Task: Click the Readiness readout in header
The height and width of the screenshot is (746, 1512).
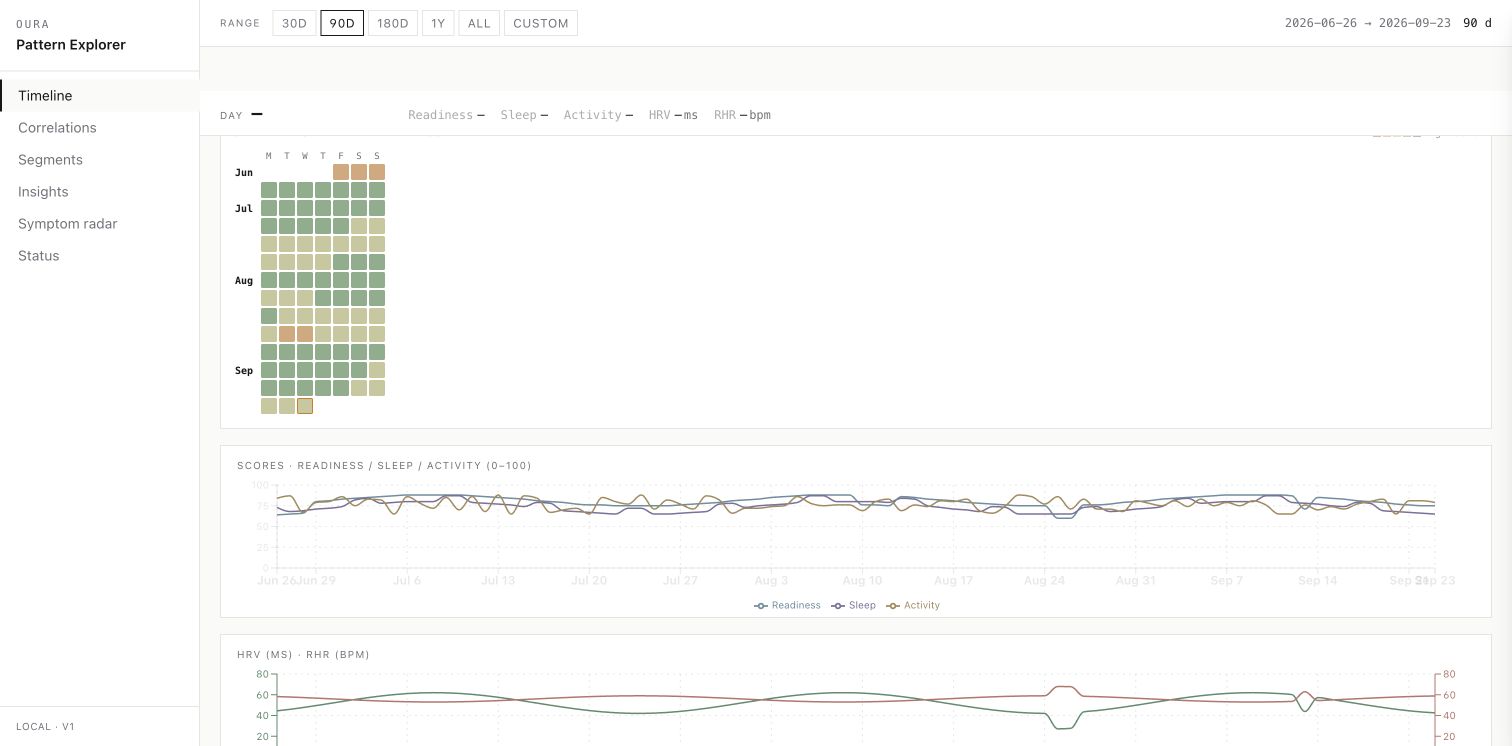Action: point(446,115)
